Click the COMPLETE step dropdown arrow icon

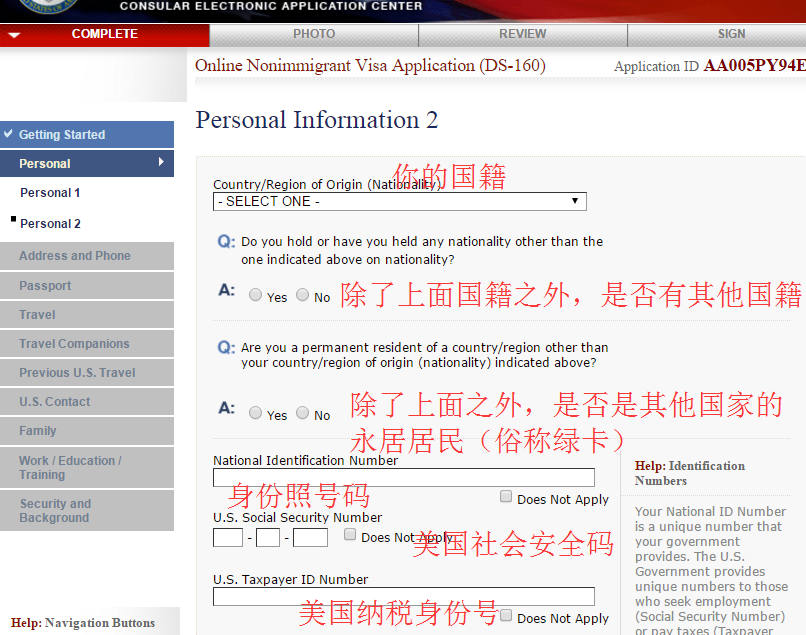(x=14, y=35)
